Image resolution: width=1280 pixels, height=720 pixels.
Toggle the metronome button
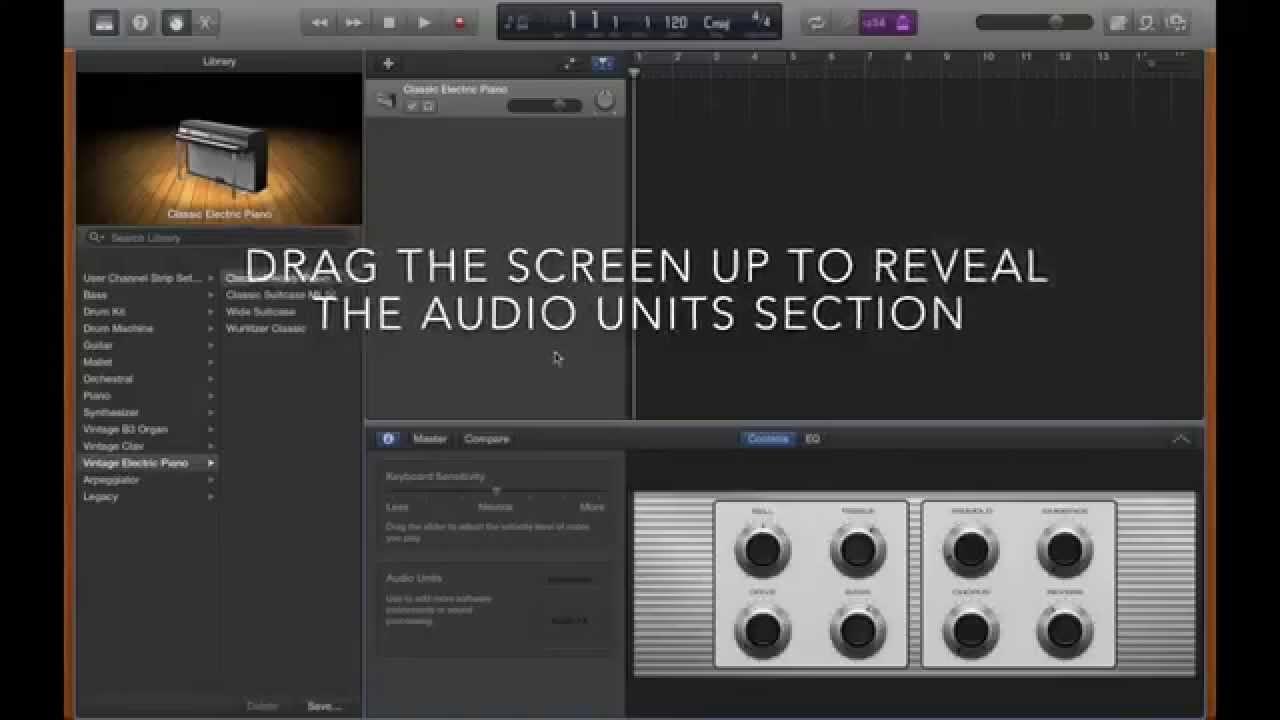click(x=903, y=23)
